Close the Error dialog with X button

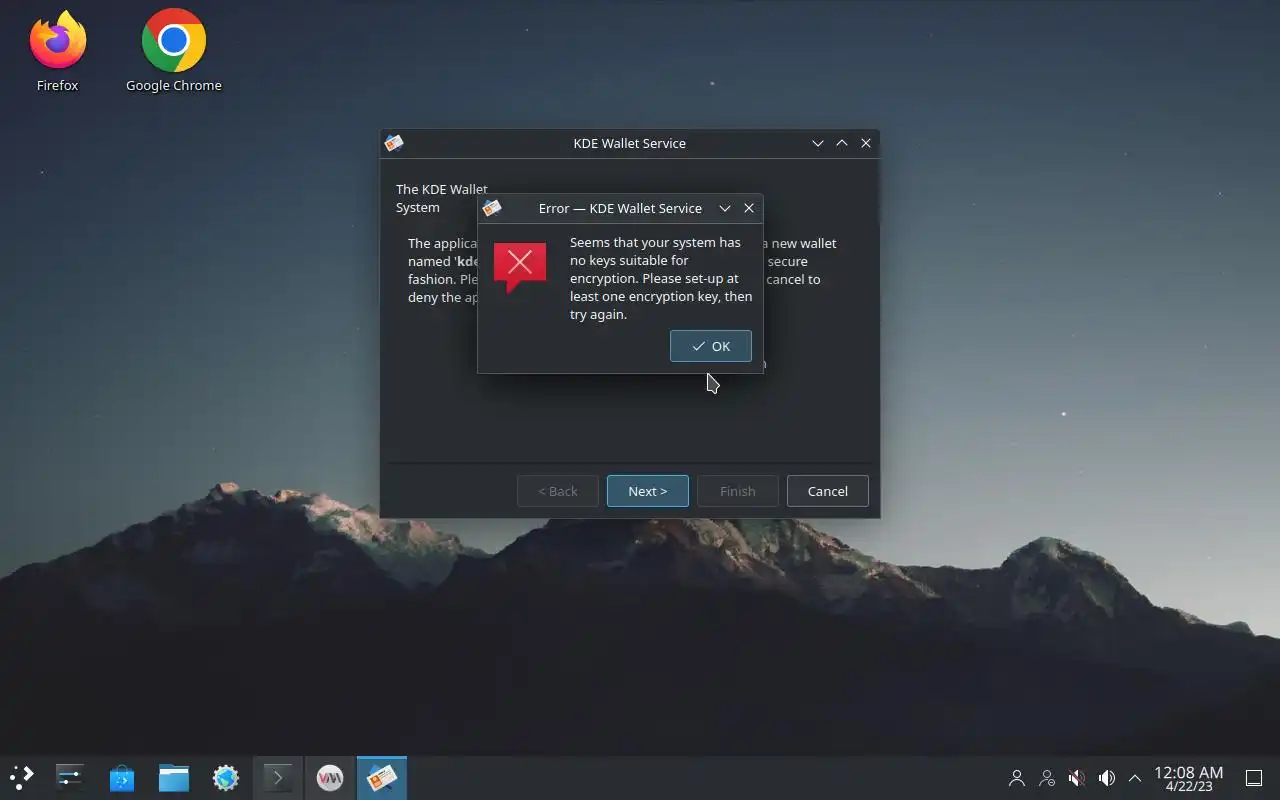[x=749, y=208]
